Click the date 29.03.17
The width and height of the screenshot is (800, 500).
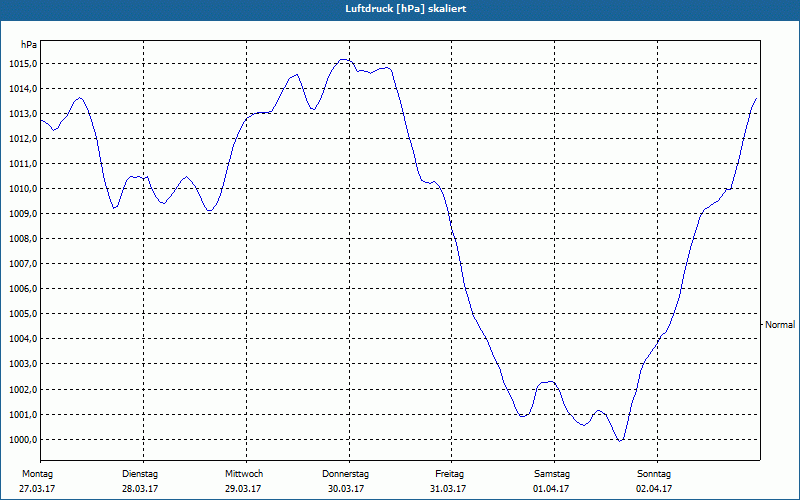(x=243, y=489)
